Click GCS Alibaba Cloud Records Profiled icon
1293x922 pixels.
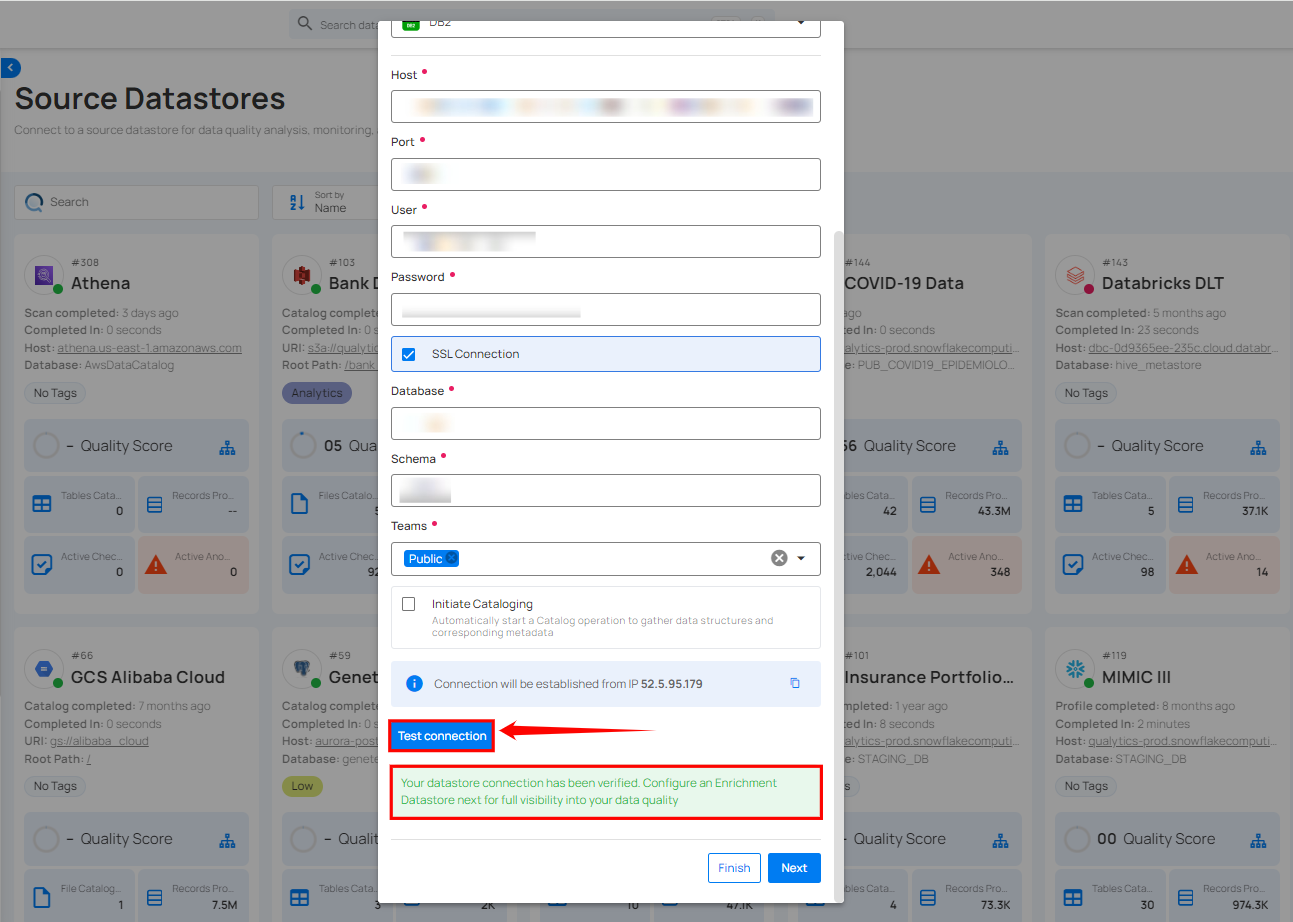pyautogui.click(x=154, y=898)
